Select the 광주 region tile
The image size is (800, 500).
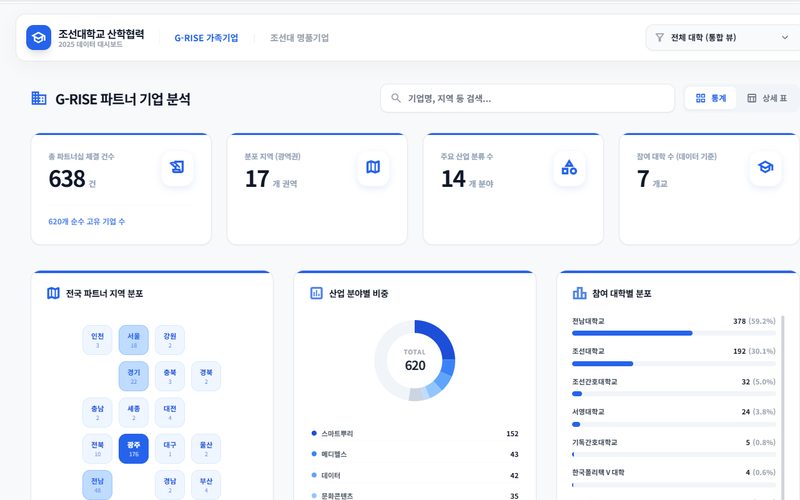[134, 448]
